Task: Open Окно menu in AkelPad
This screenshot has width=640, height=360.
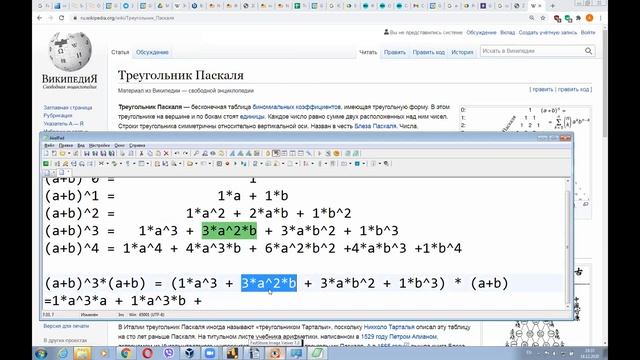Action: click(119, 145)
